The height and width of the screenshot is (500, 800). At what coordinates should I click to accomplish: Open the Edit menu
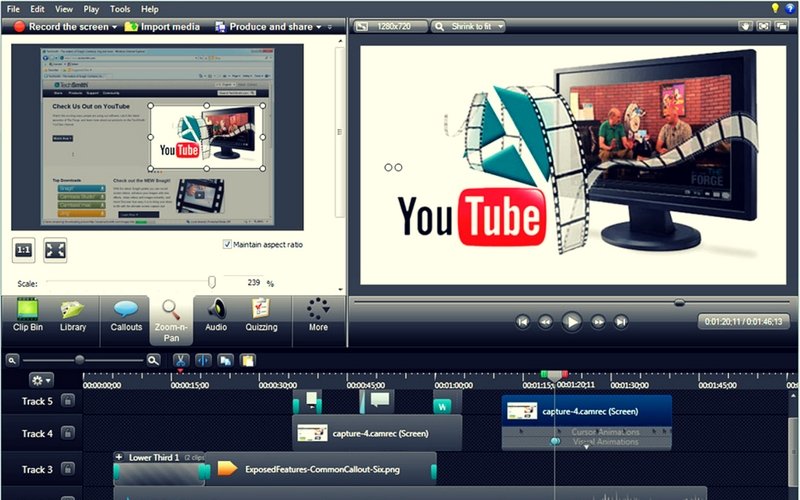point(37,9)
